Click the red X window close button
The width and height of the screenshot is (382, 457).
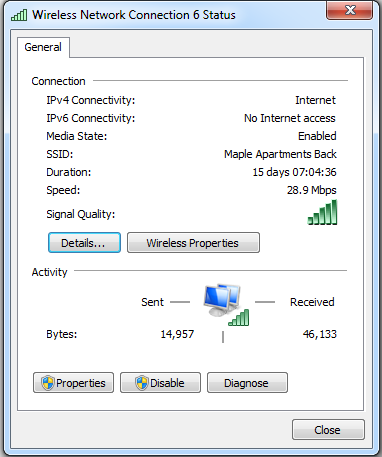(349, 10)
